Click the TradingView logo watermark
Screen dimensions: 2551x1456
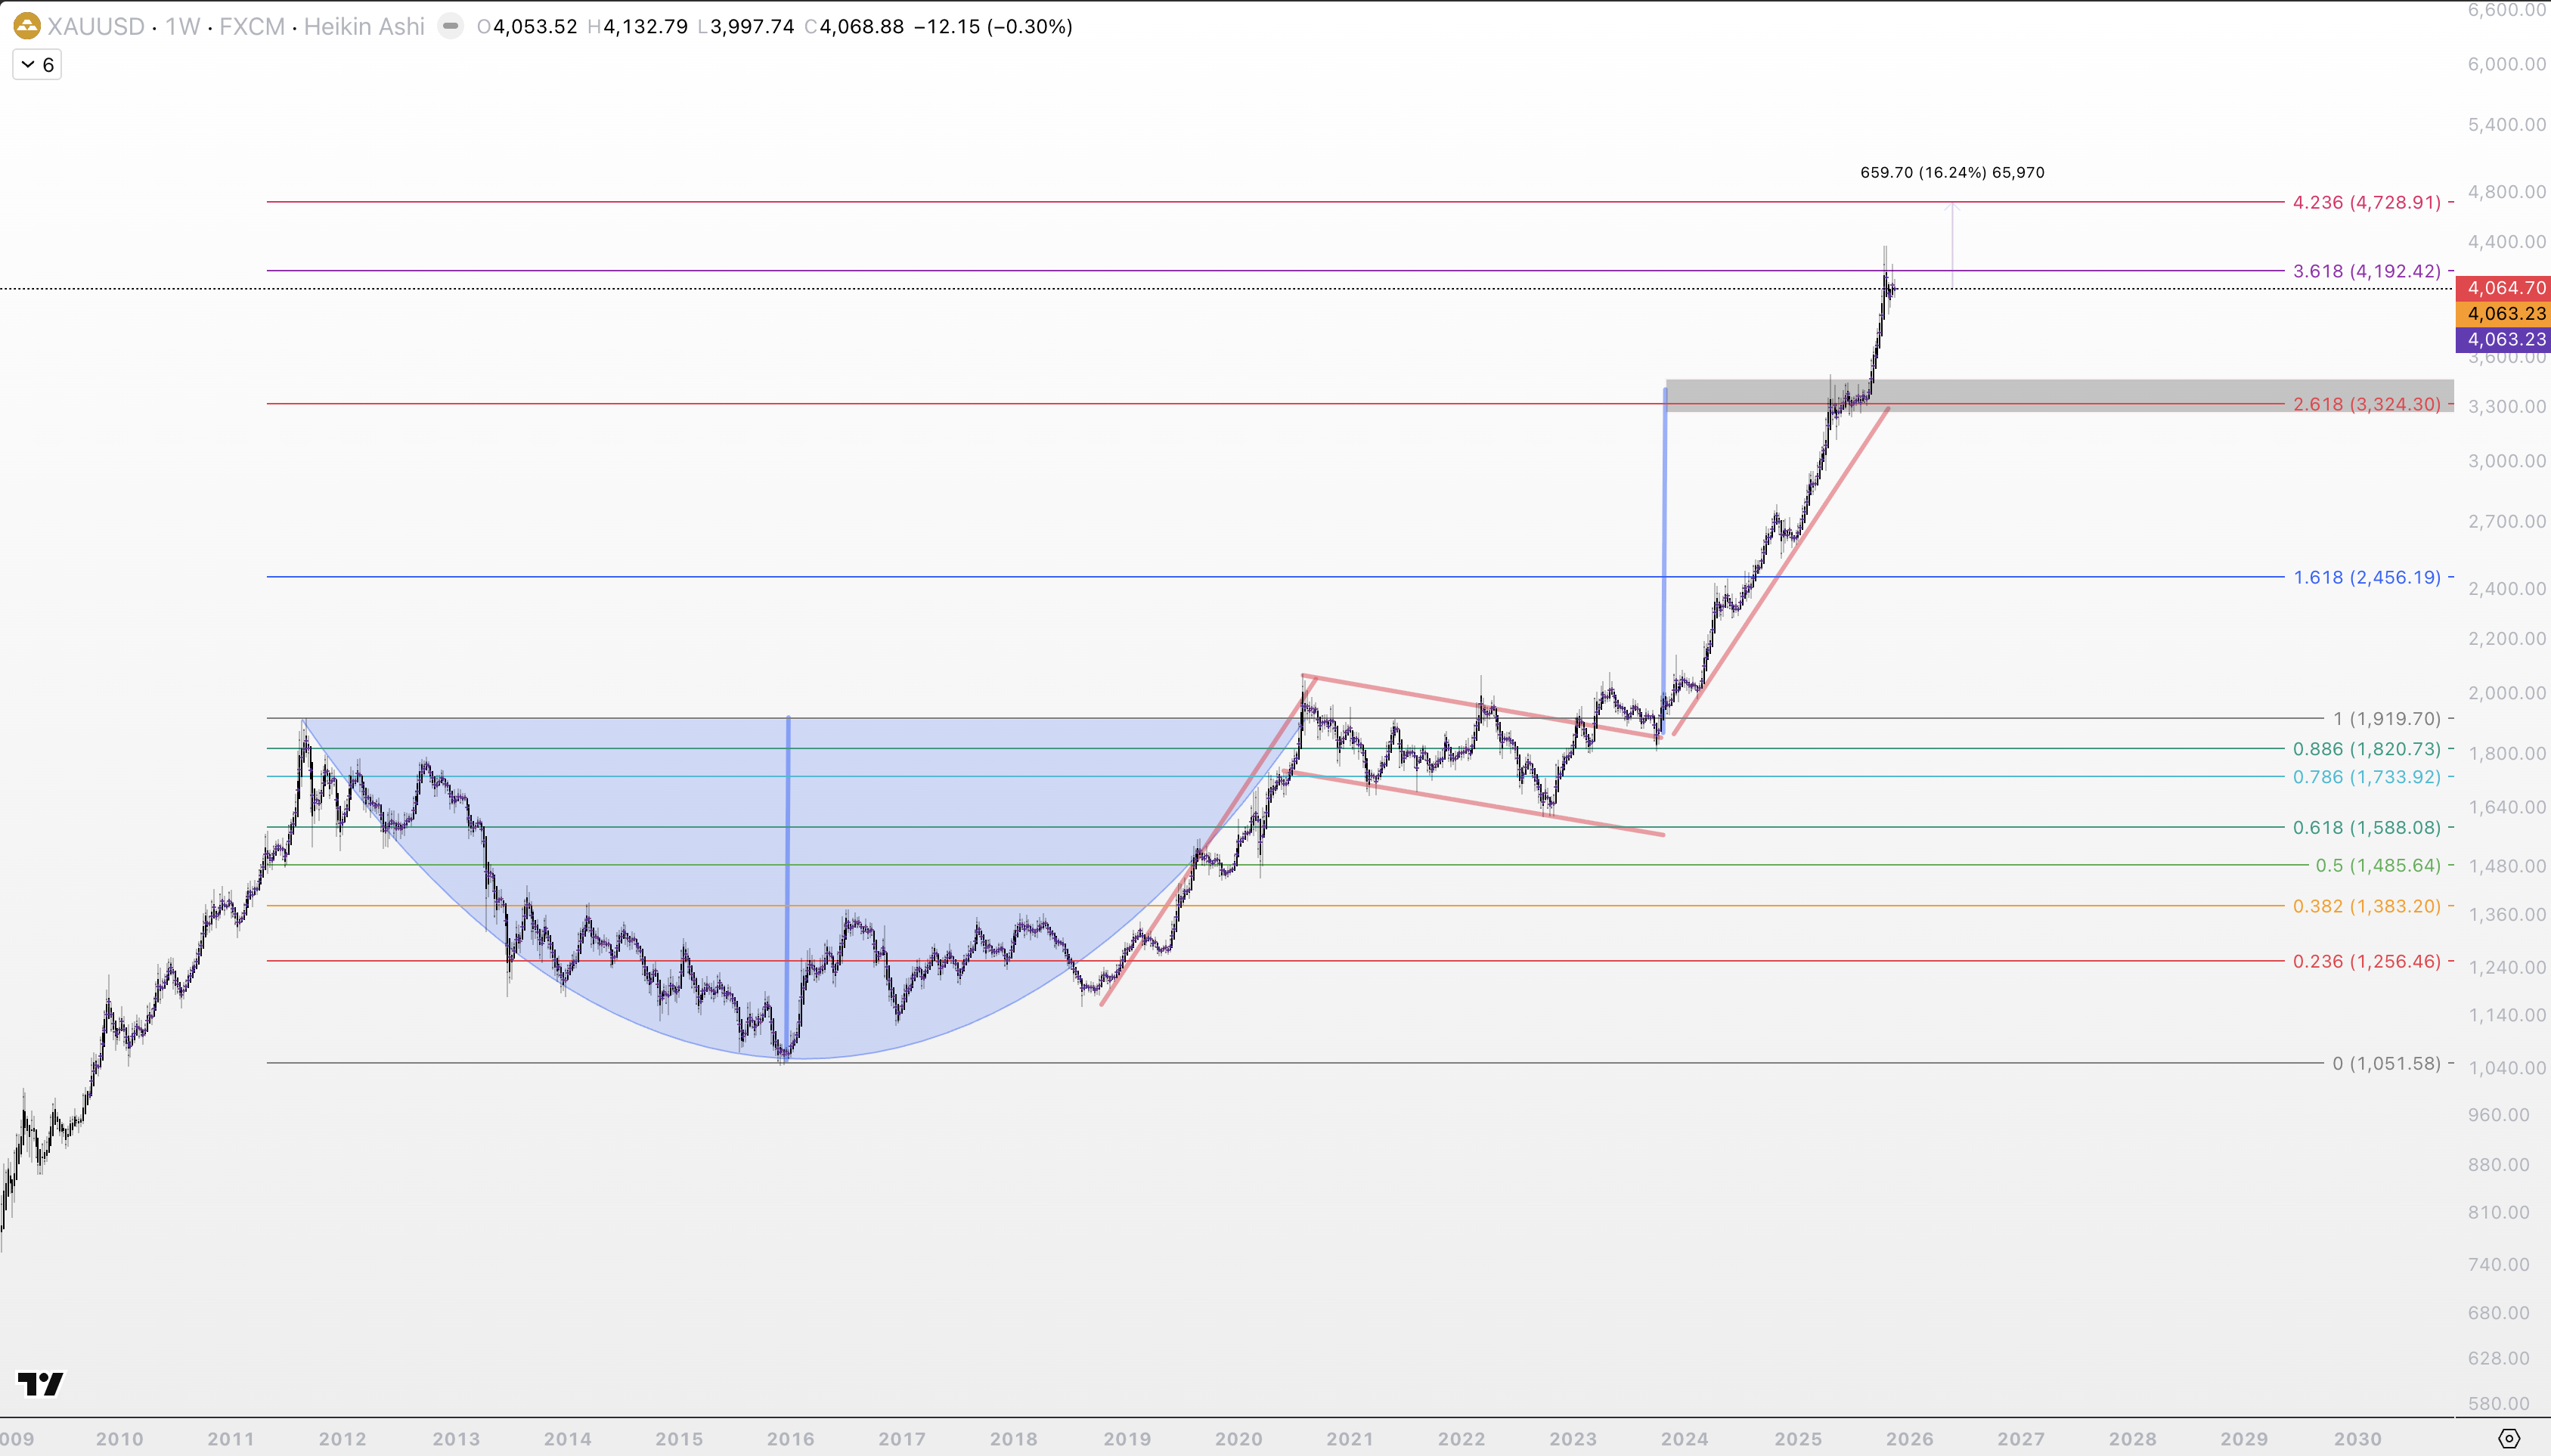coord(41,1384)
